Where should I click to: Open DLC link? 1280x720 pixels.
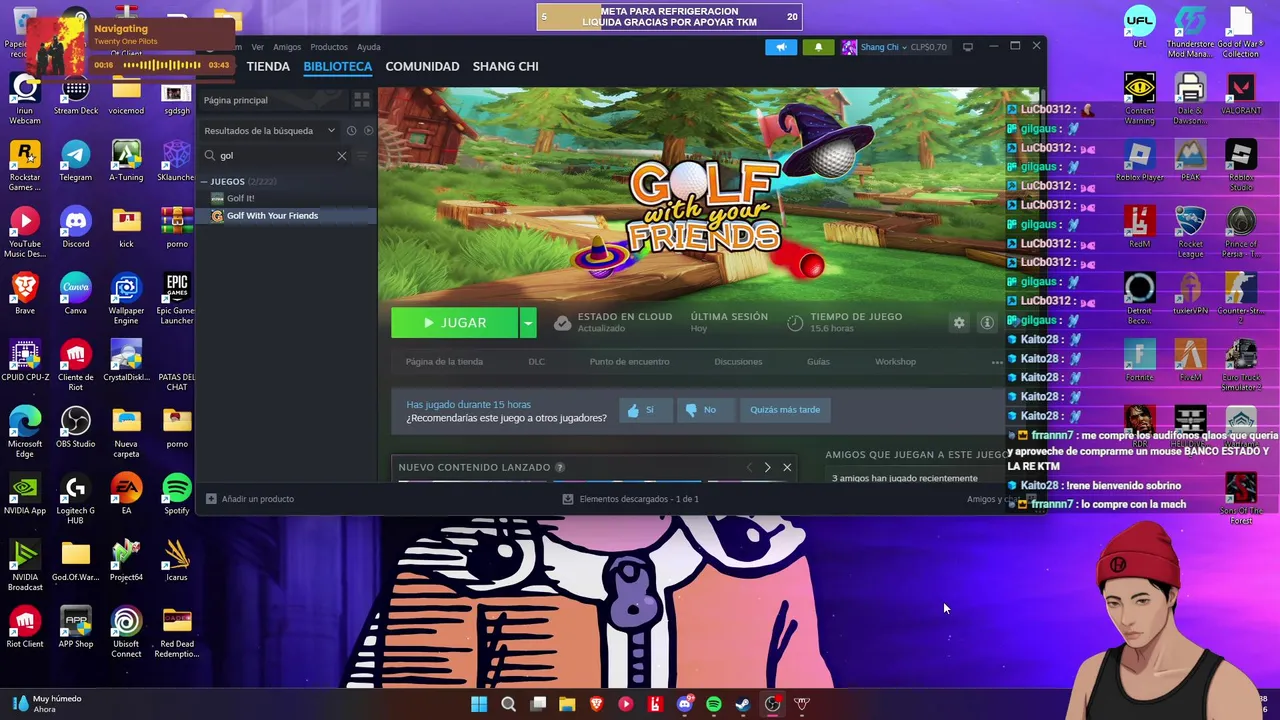point(536,362)
